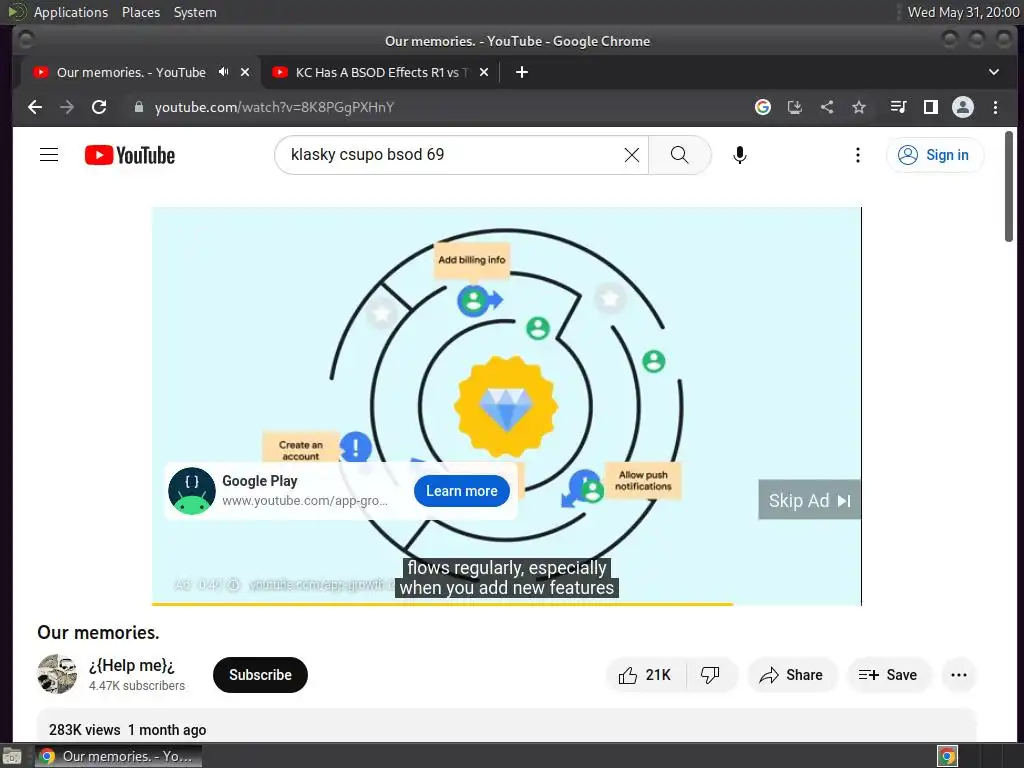Image resolution: width=1024 pixels, height=768 pixels.
Task: Save the video to a playlist
Action: click(x=888, y=675)
